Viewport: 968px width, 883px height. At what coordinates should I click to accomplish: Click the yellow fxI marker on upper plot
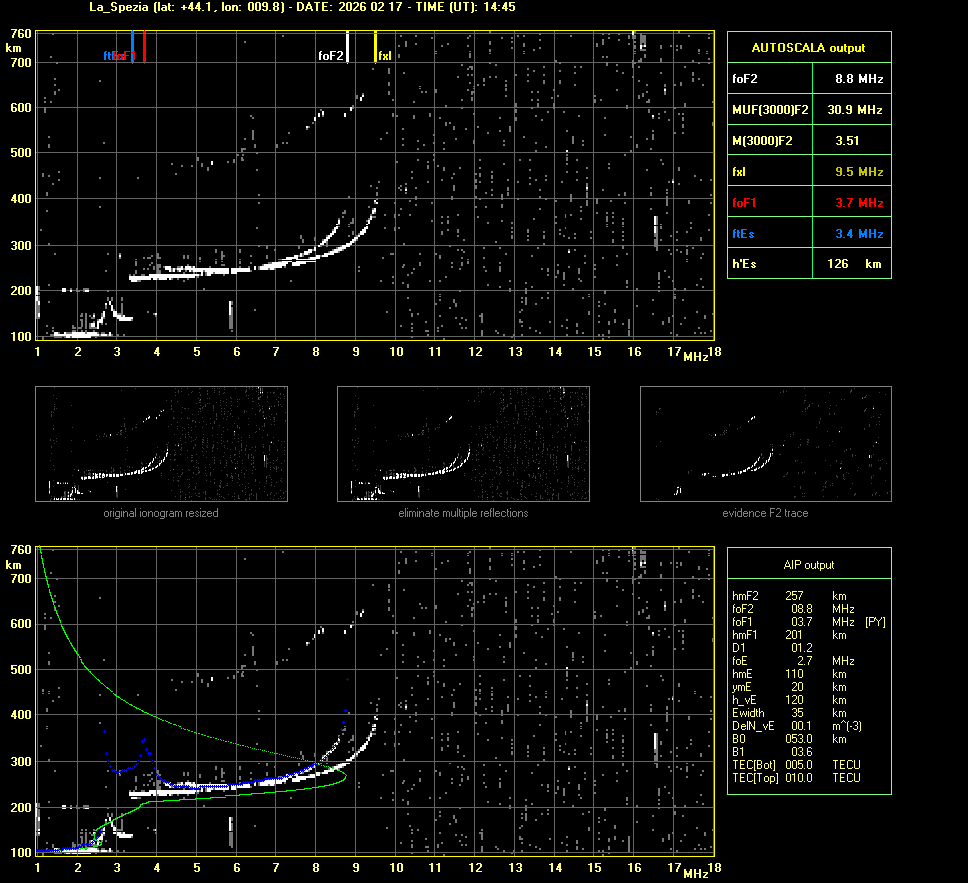coord(375,47)
